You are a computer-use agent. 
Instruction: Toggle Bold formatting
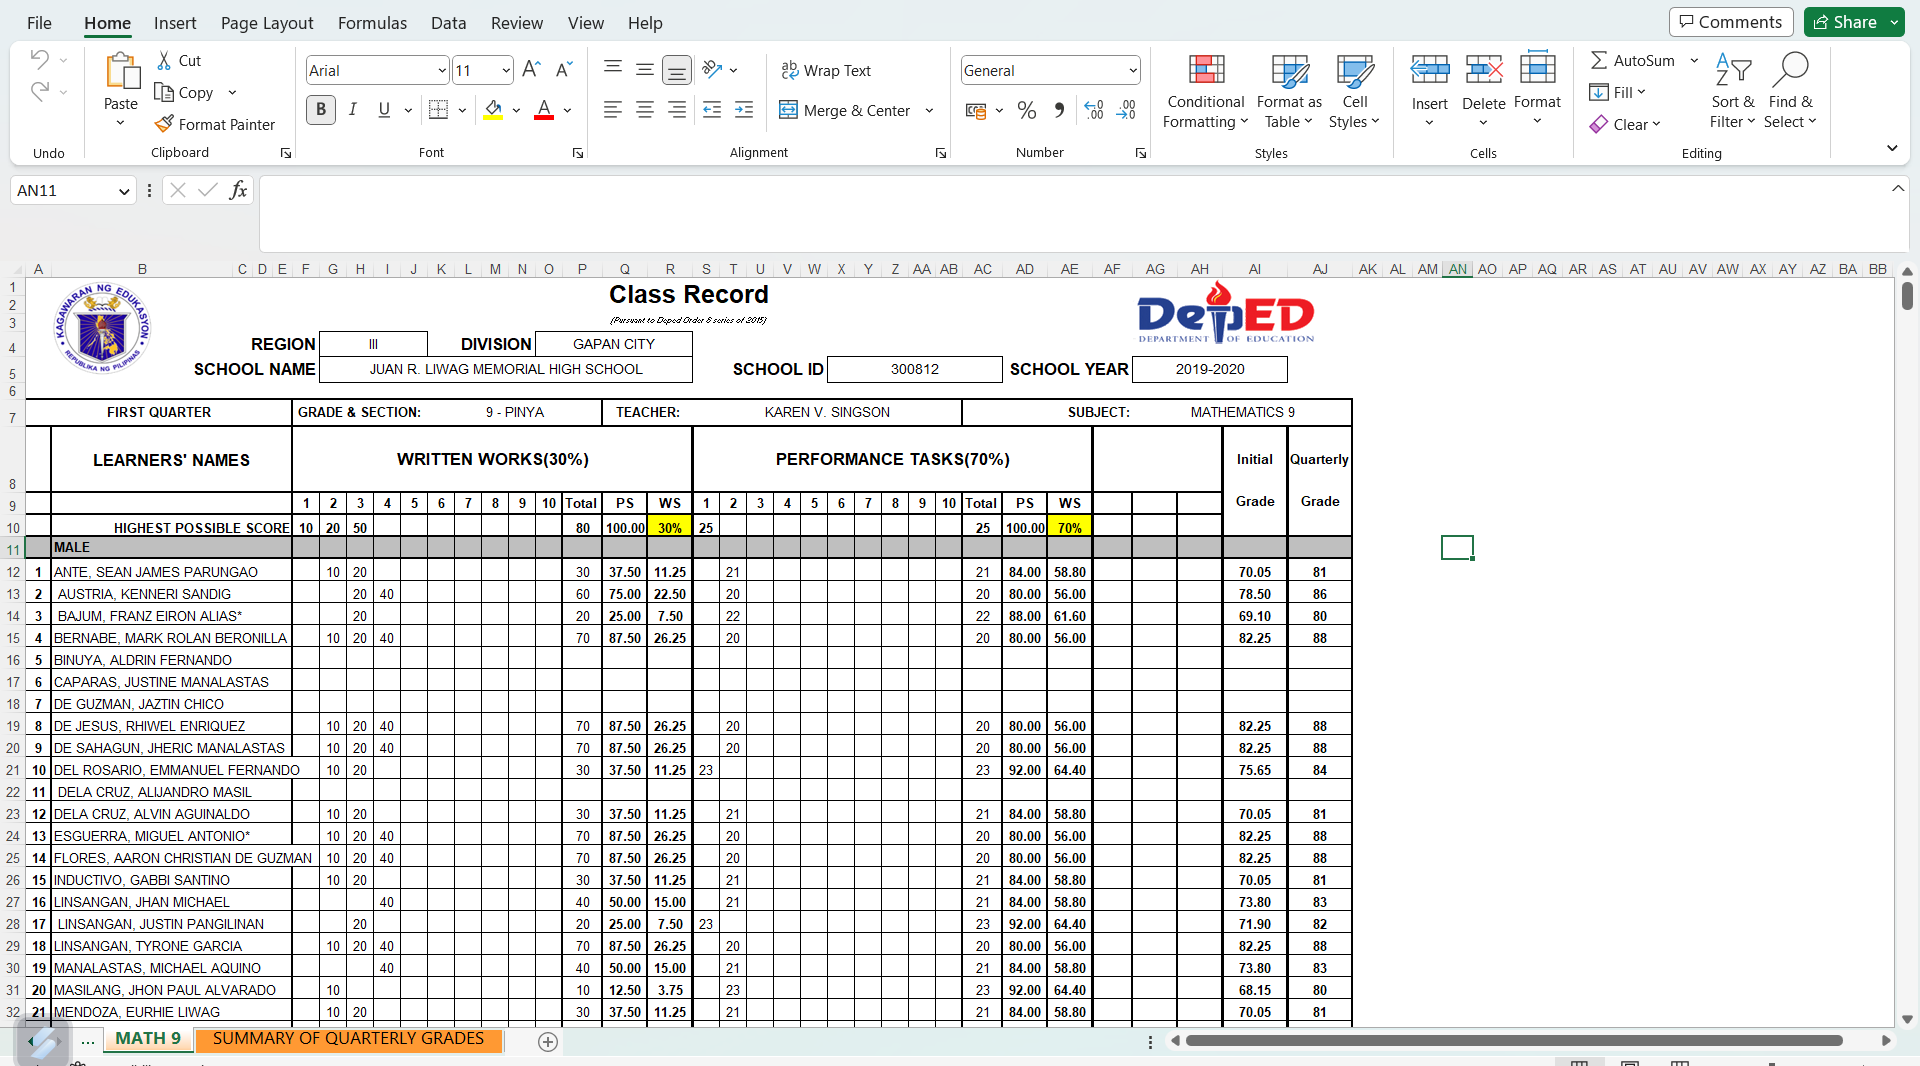(321, 110)
